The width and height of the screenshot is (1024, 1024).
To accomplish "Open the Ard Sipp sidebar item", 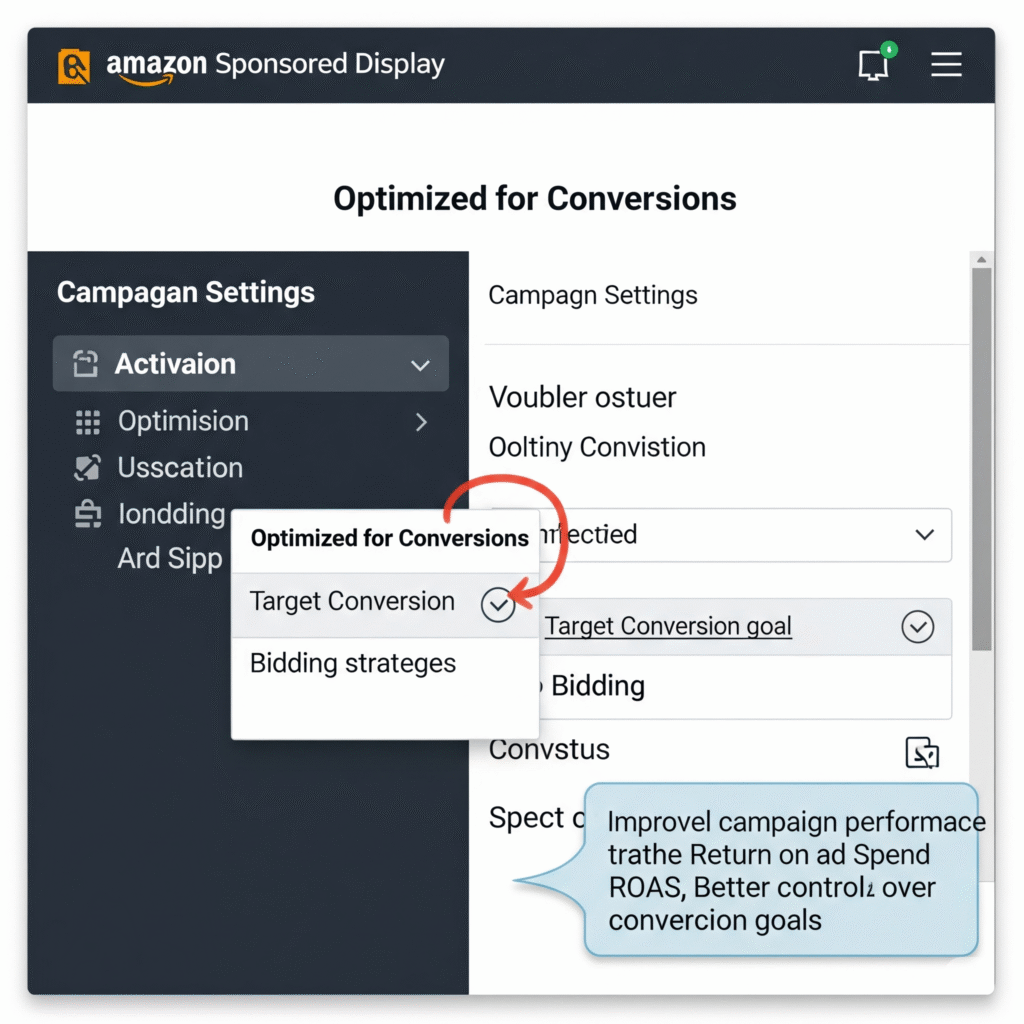I will tap(170, 559).
